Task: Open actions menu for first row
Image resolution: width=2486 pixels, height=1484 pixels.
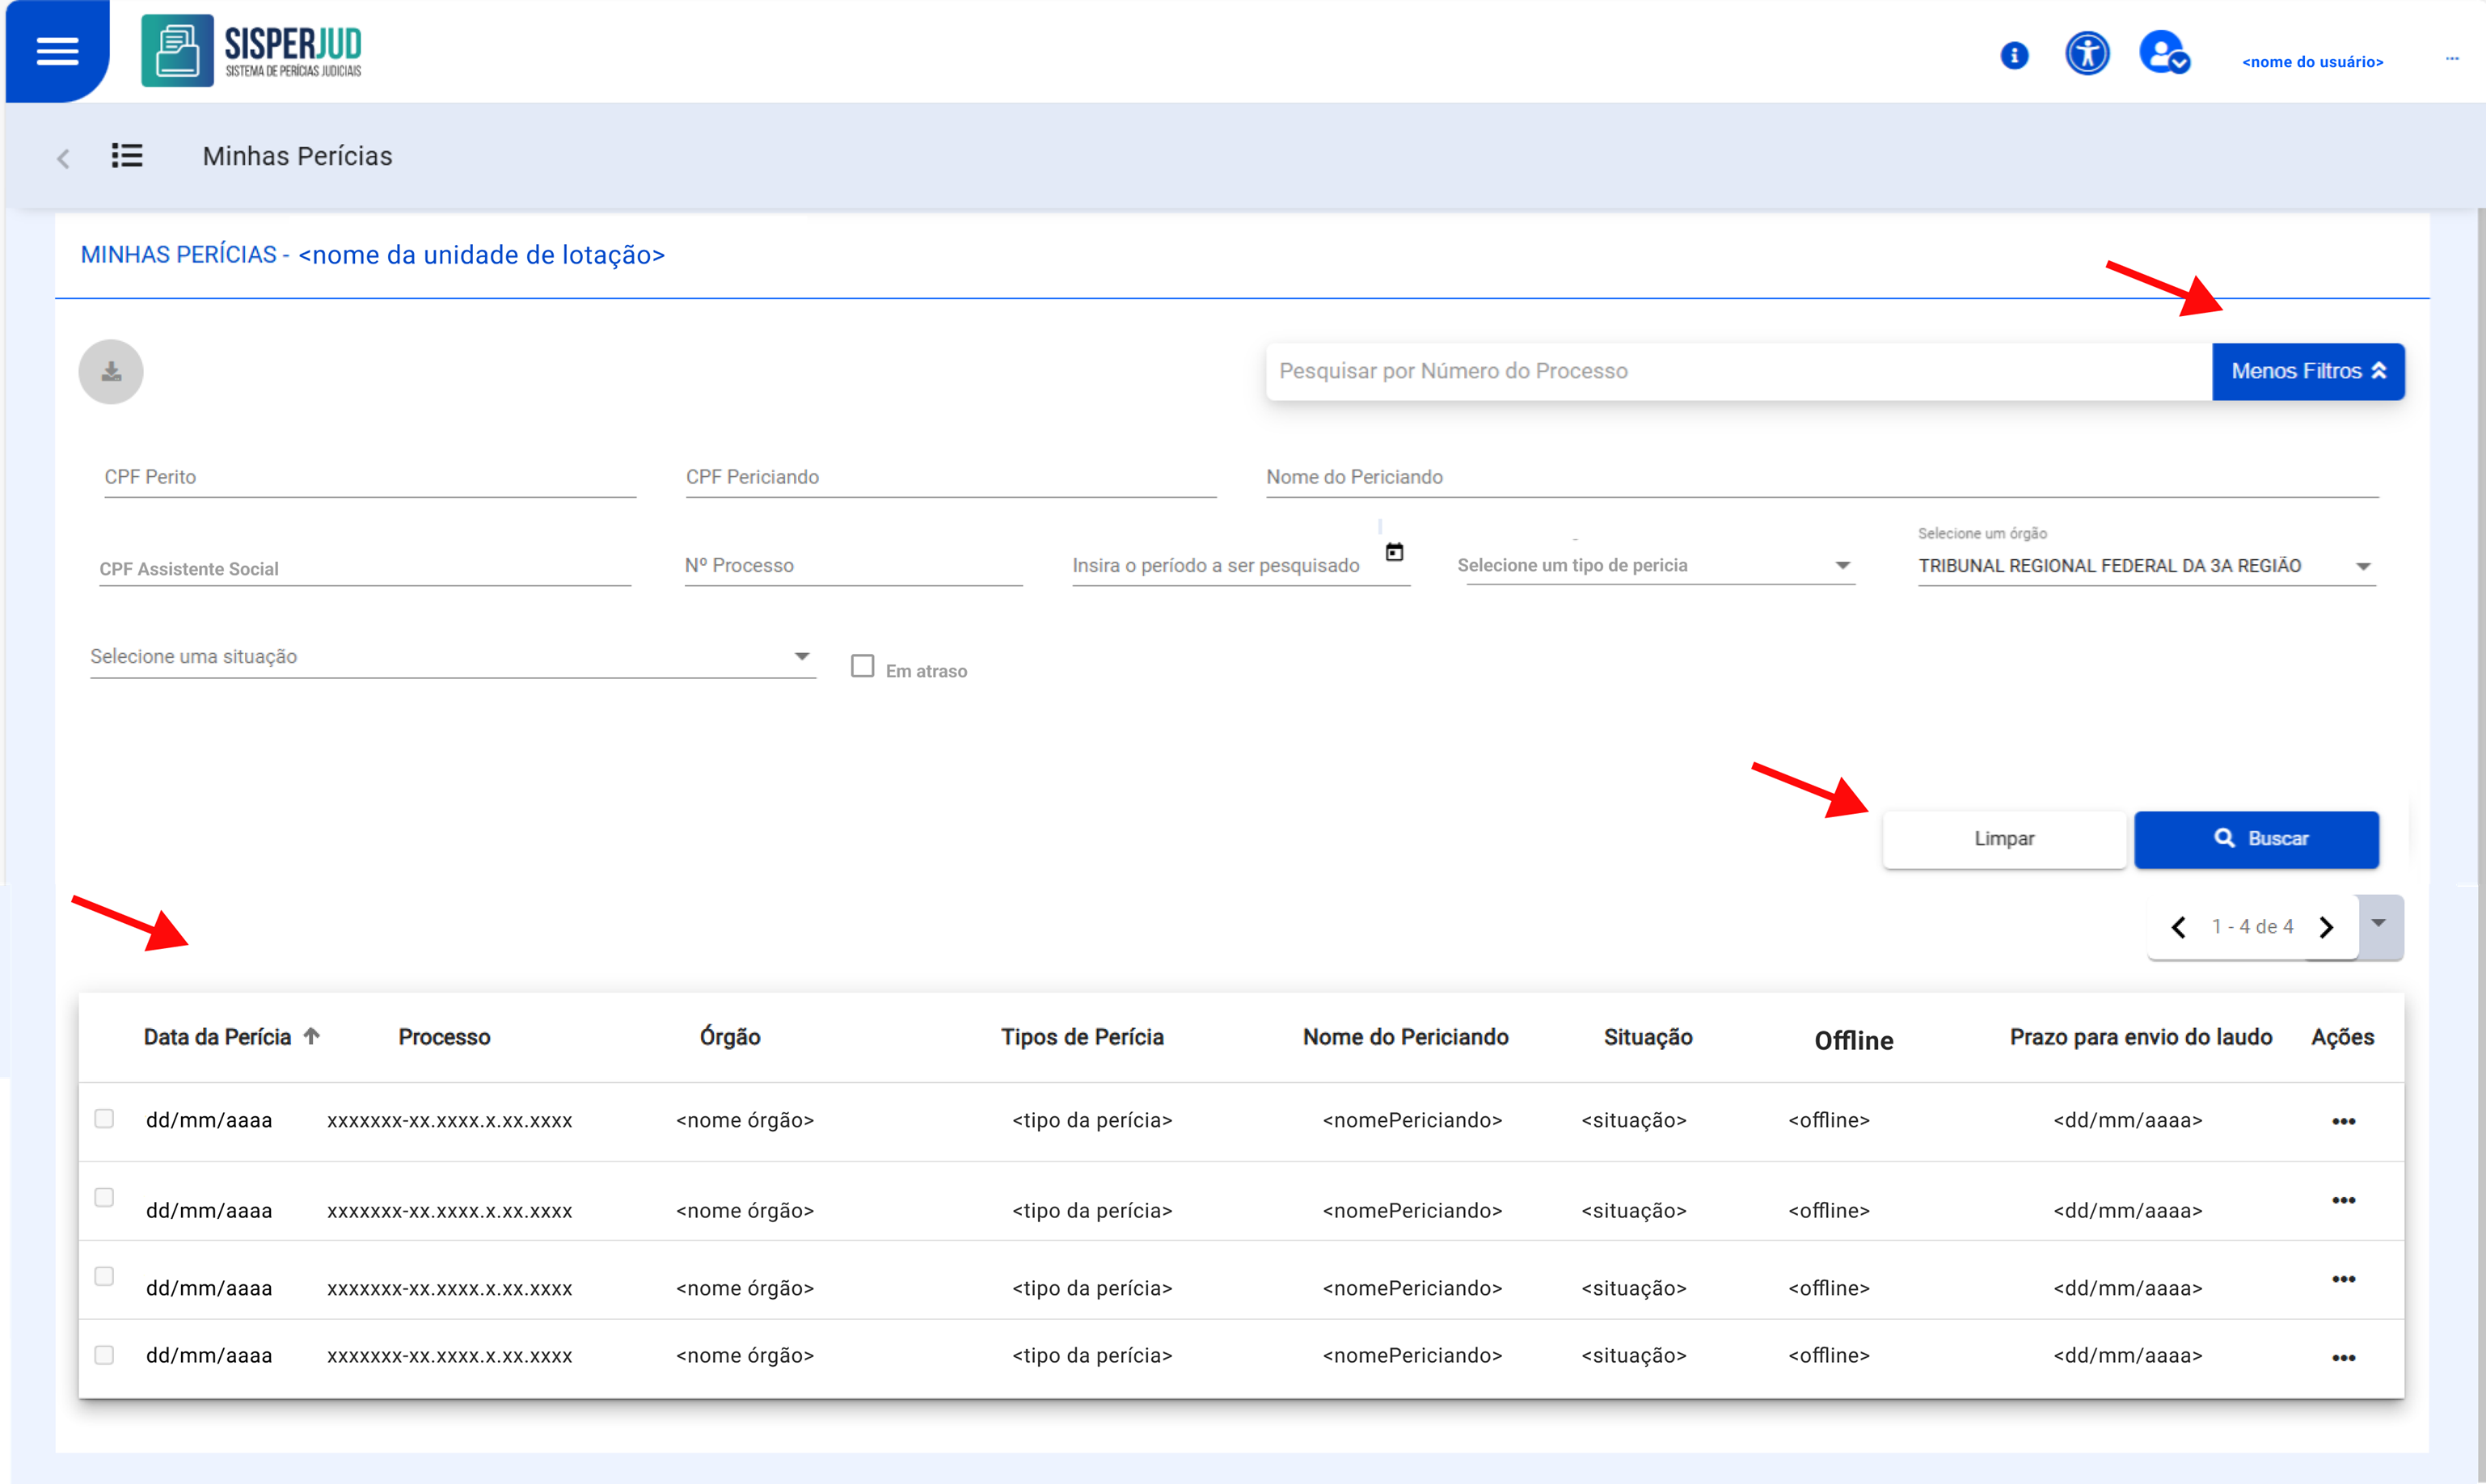Action: [2343, 1121]
